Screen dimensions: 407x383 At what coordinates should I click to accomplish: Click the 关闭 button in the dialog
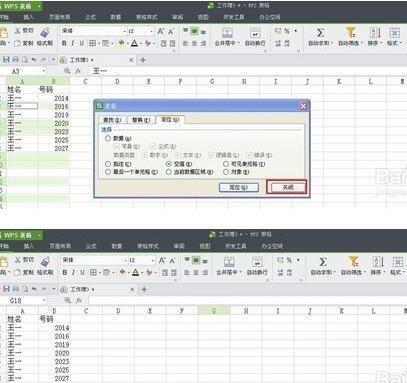click(x=288, y=188)
